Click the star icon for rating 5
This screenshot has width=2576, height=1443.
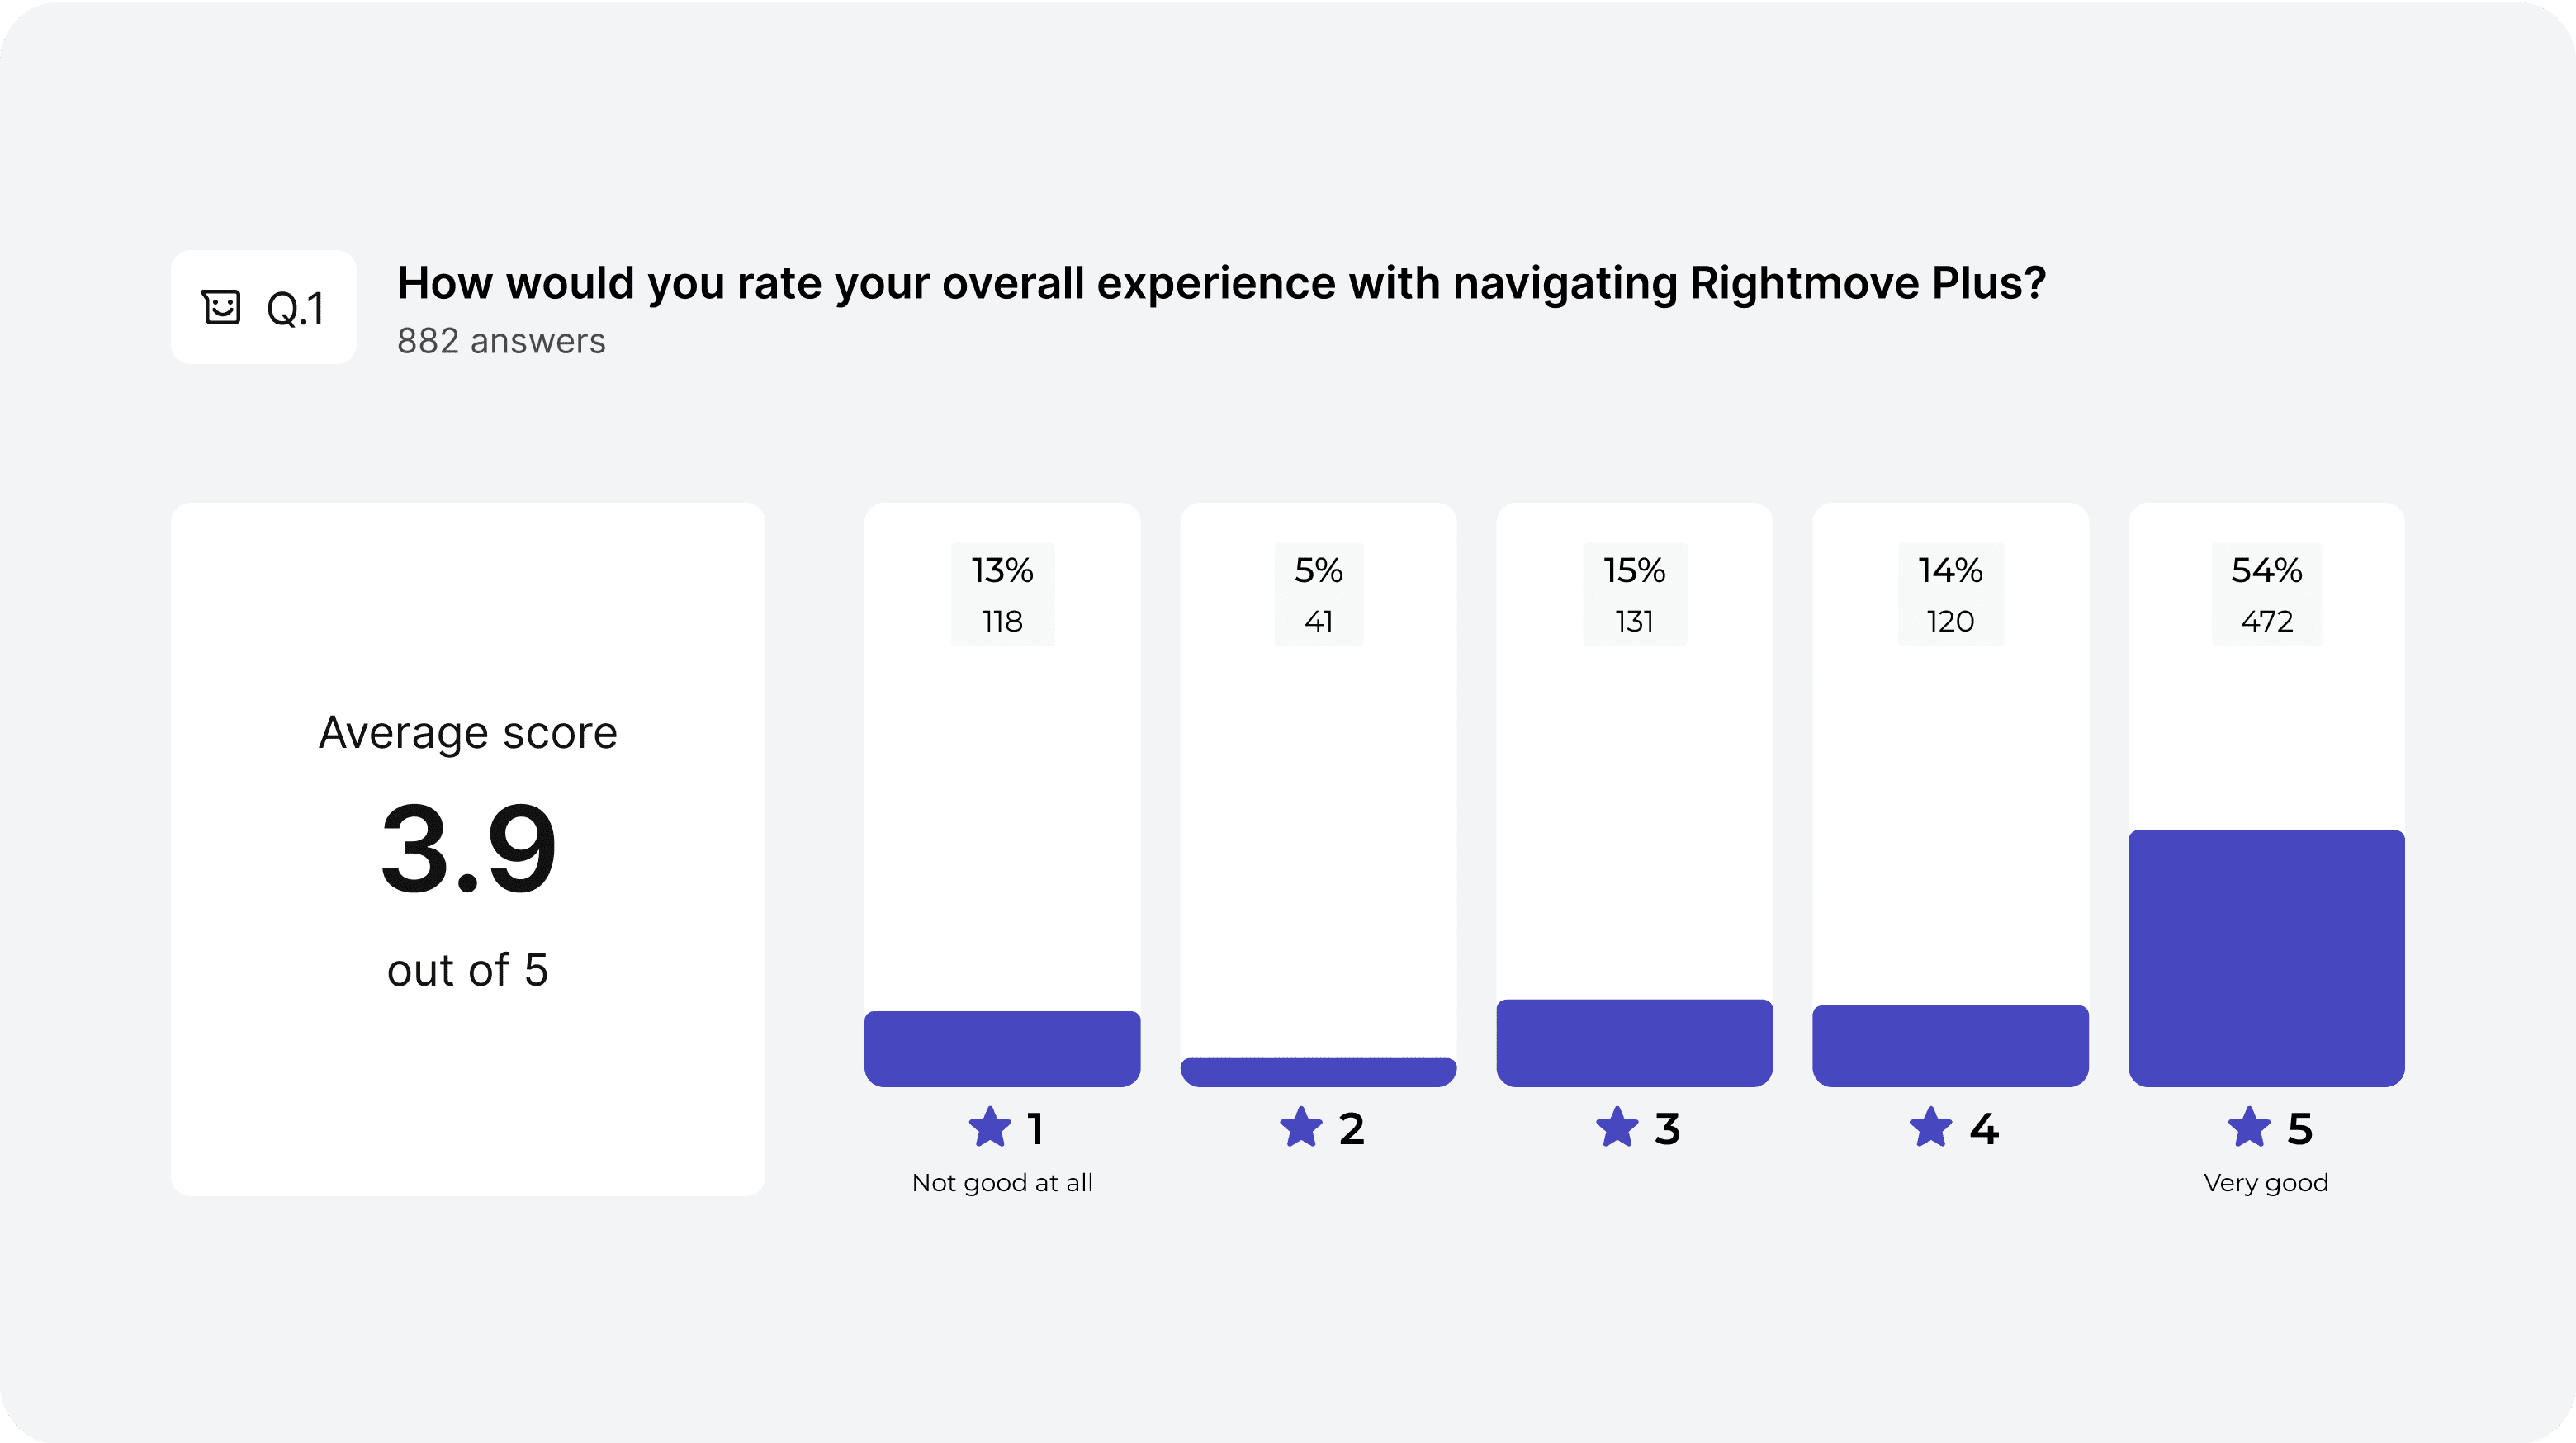(2249, 1127)
